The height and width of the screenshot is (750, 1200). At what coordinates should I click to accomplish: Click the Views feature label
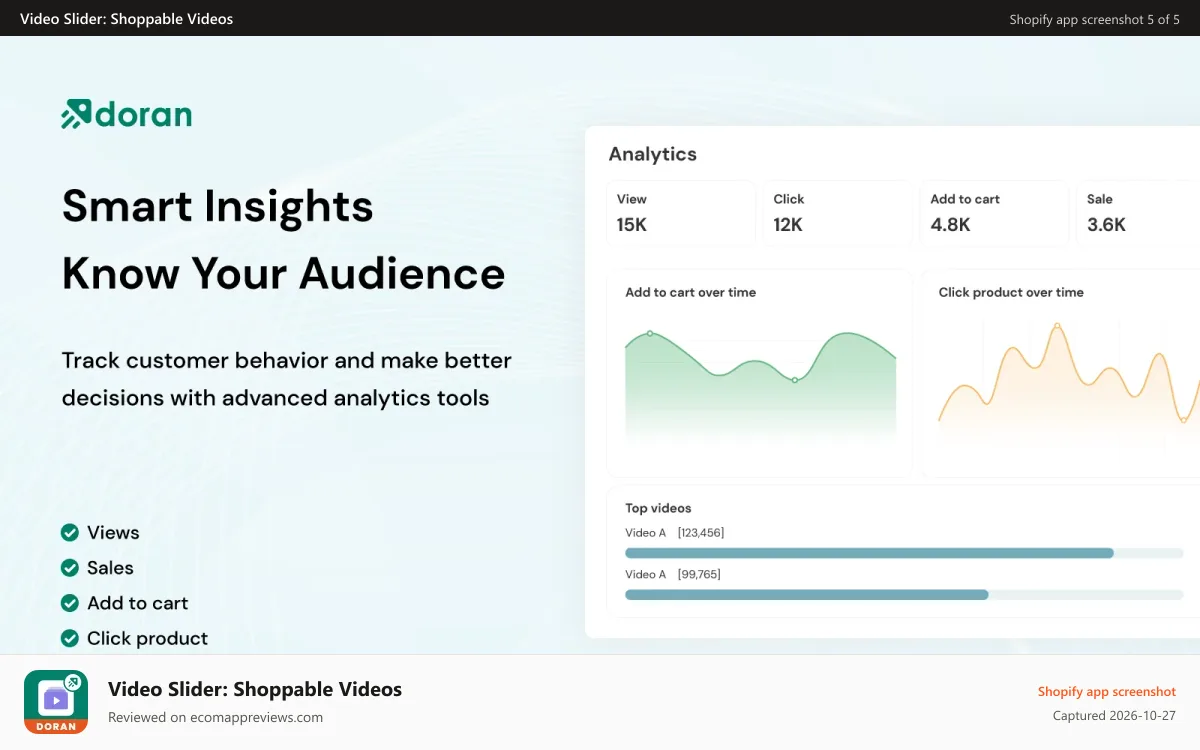click(113, 533)
